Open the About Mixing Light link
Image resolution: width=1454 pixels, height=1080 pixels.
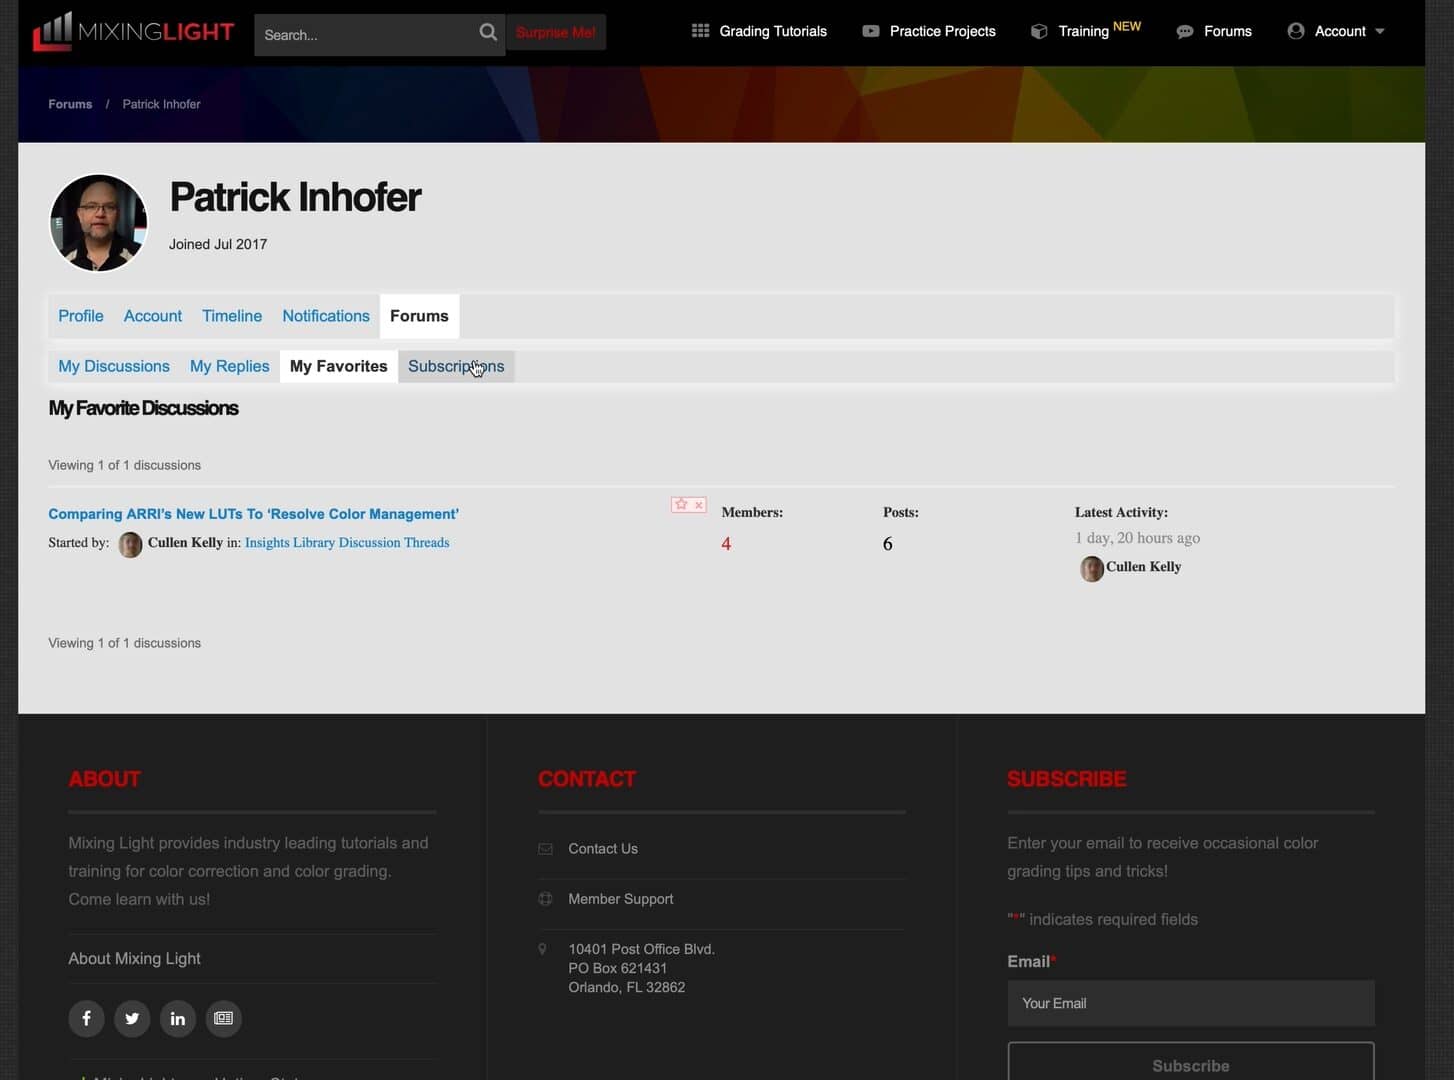pyautogui.click(x=135, y=959)
